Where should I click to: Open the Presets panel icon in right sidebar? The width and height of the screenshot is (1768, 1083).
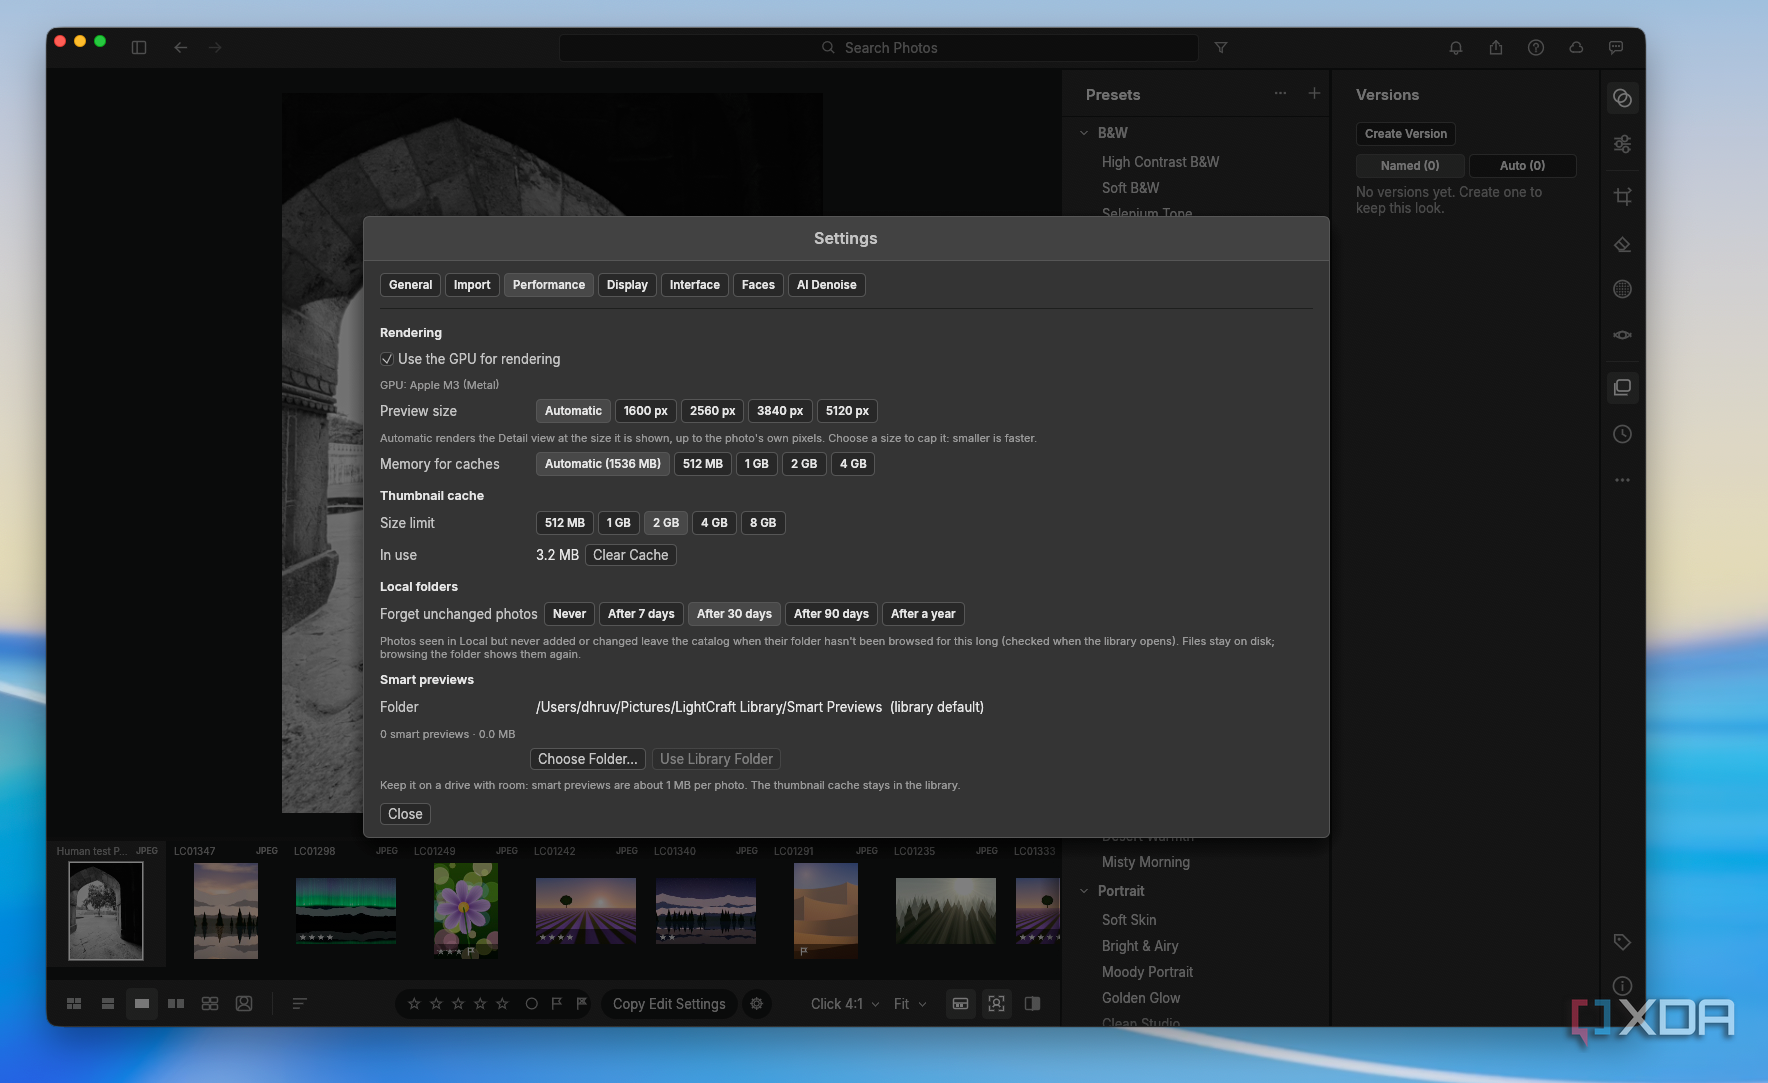(x=1622, y=98)
